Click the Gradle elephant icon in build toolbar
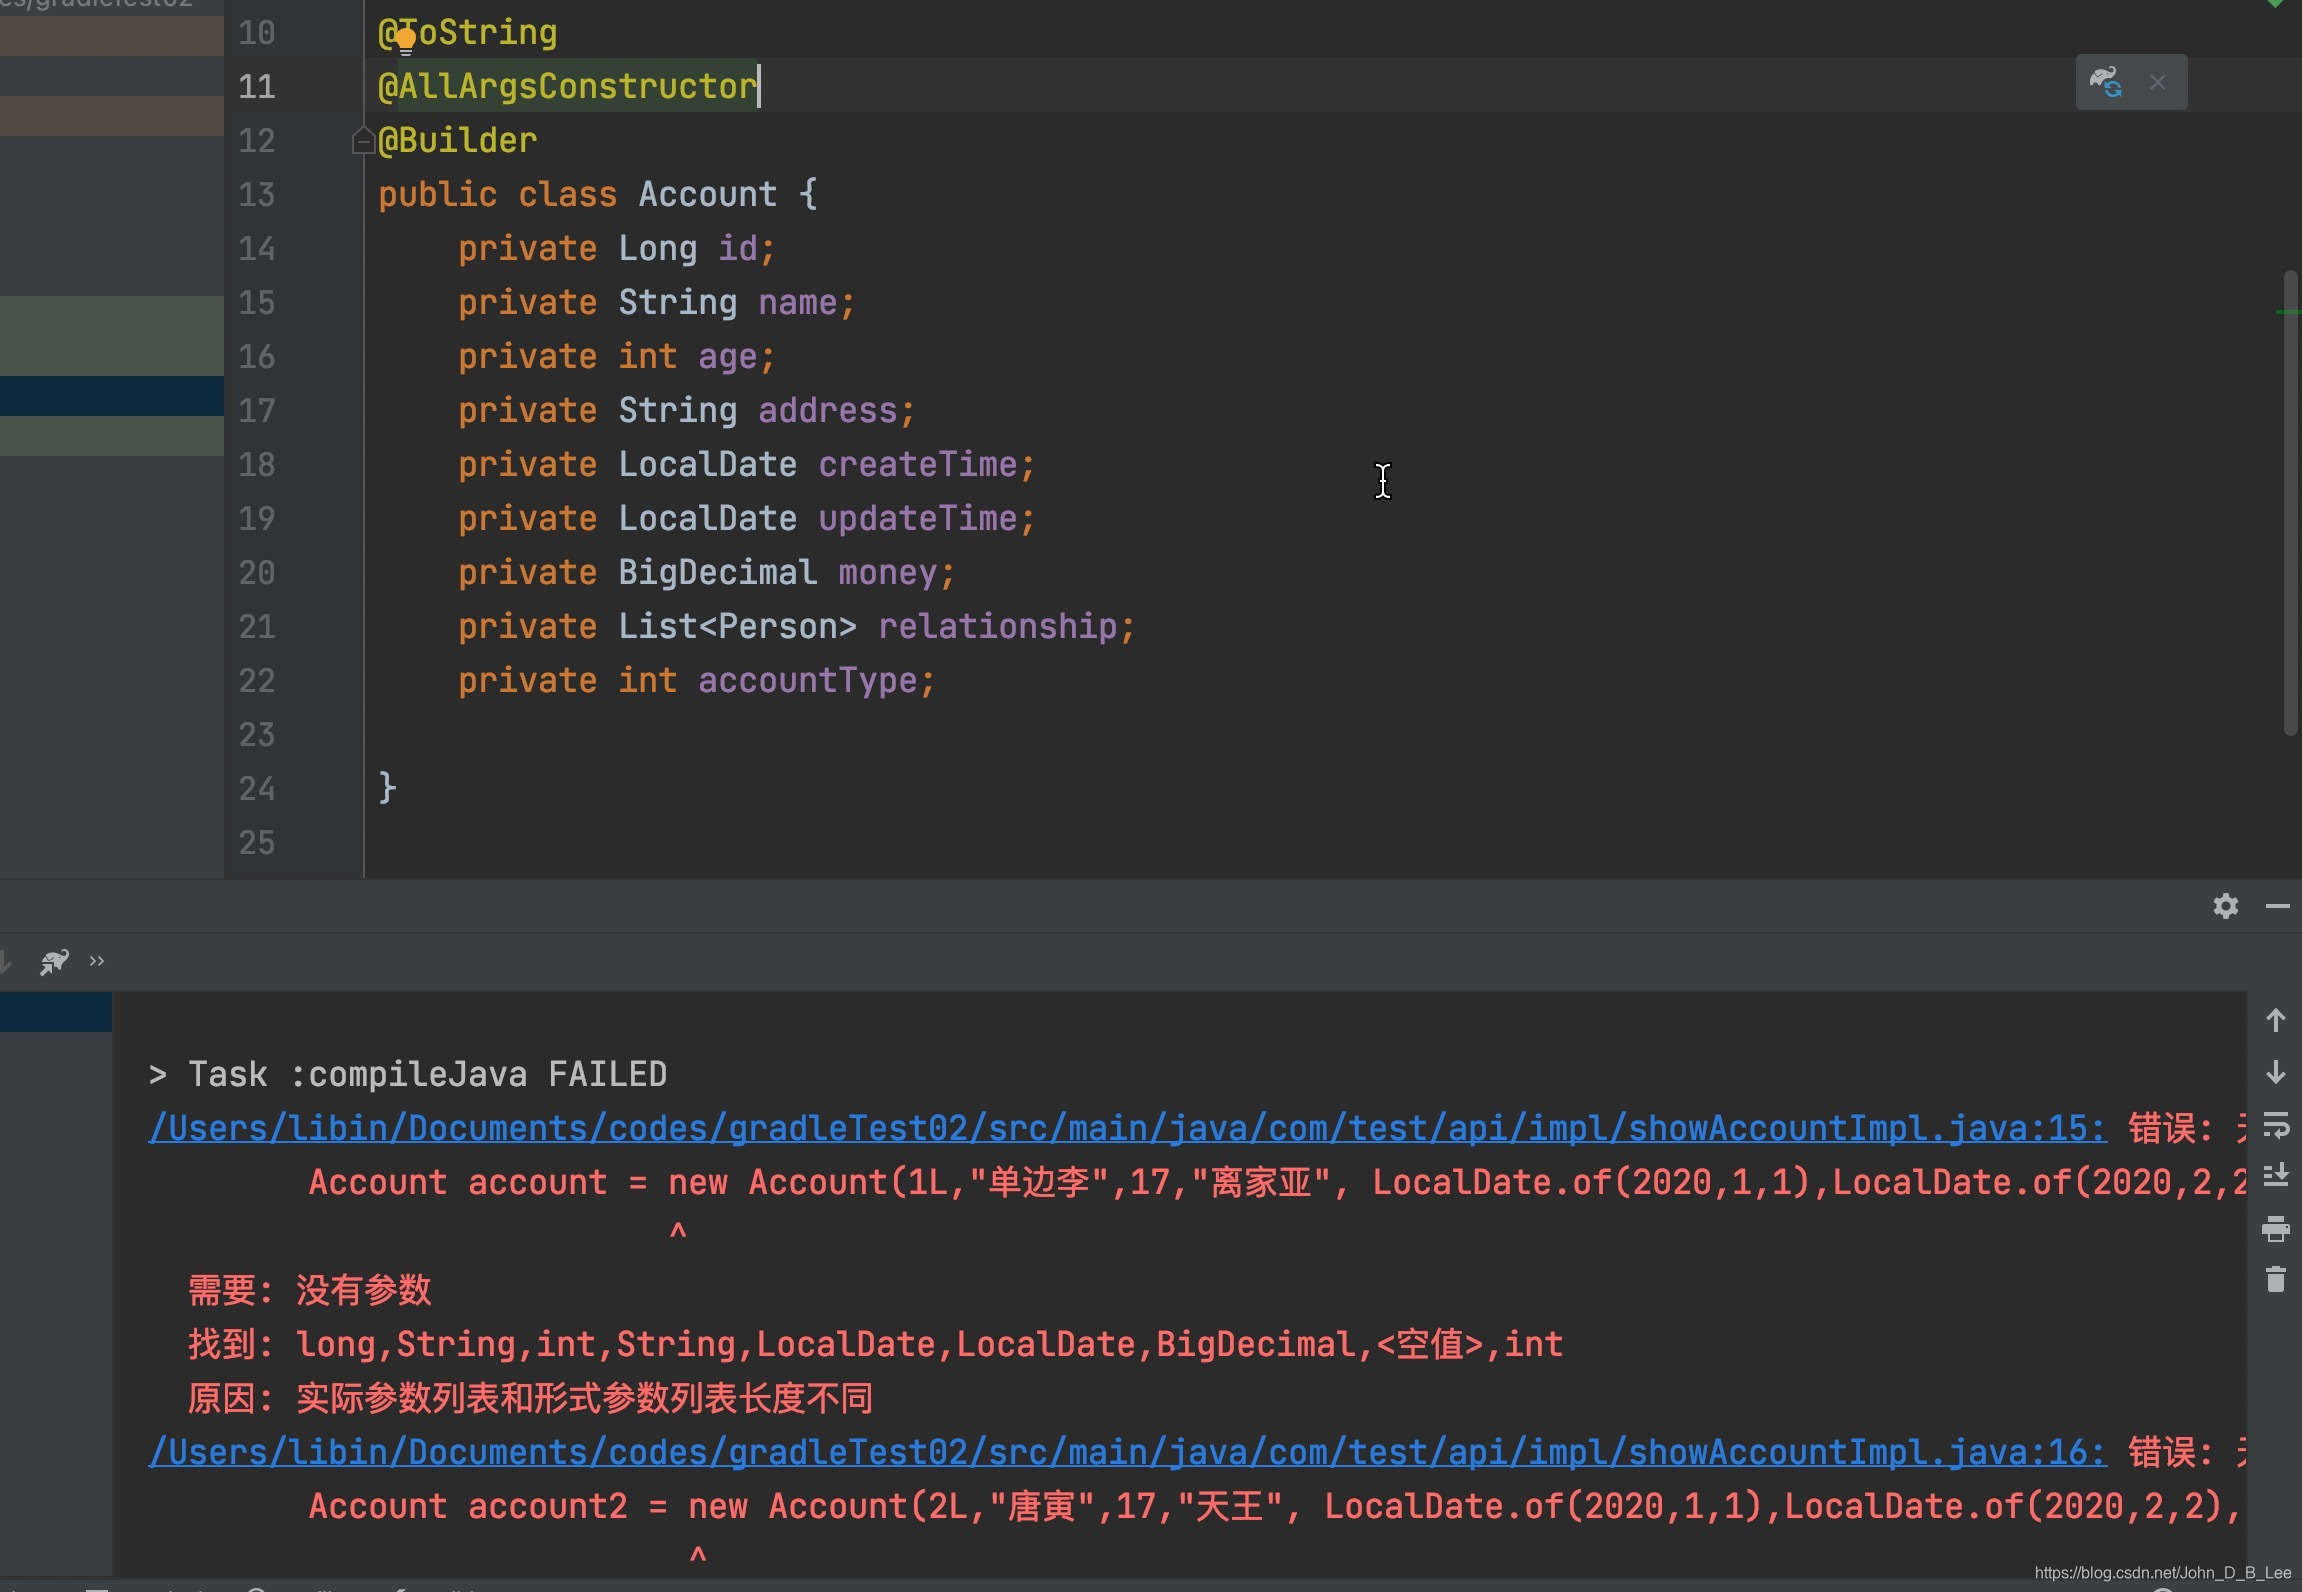Screen dimensions: 2302x1592 (x=53, y=961)
